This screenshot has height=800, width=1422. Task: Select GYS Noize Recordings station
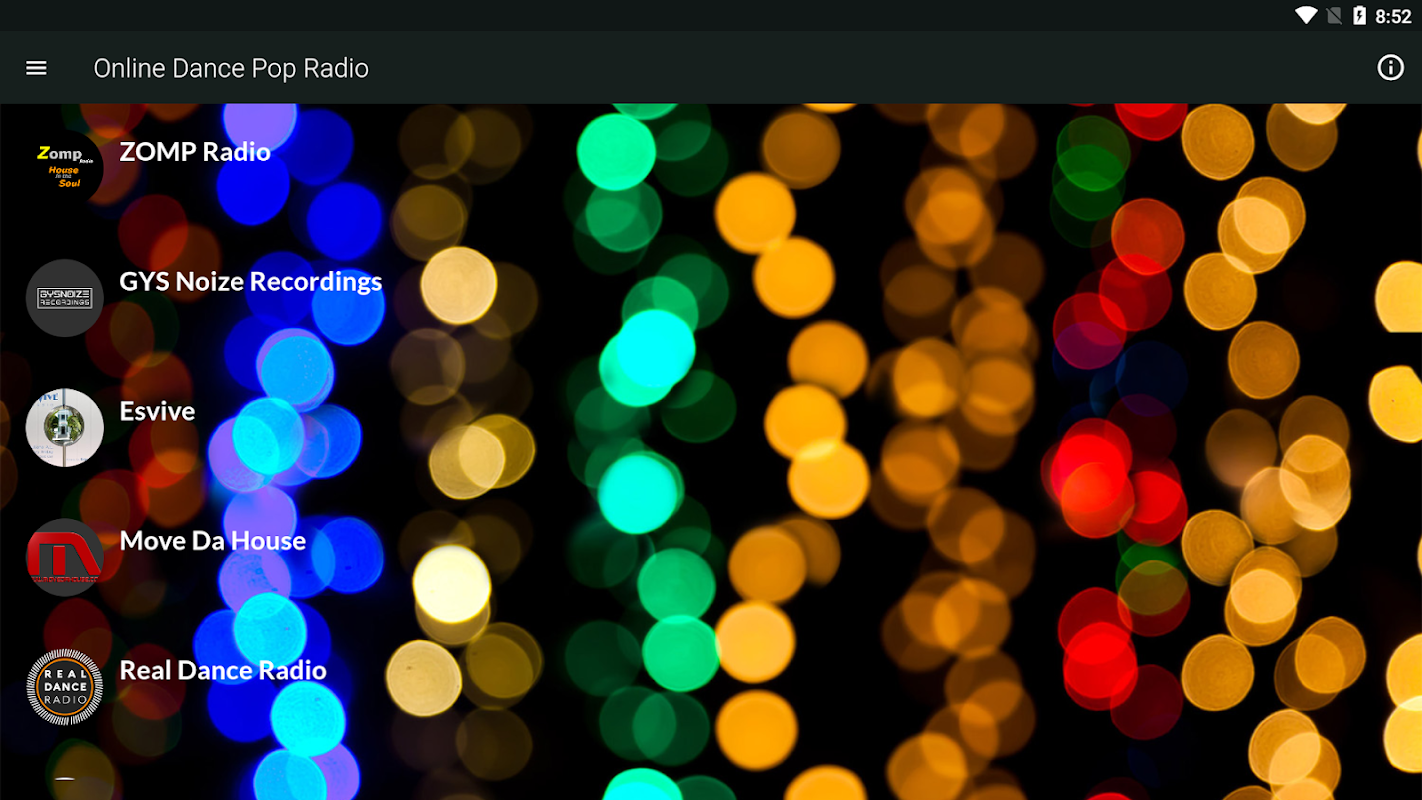click(x=251, y=282)
